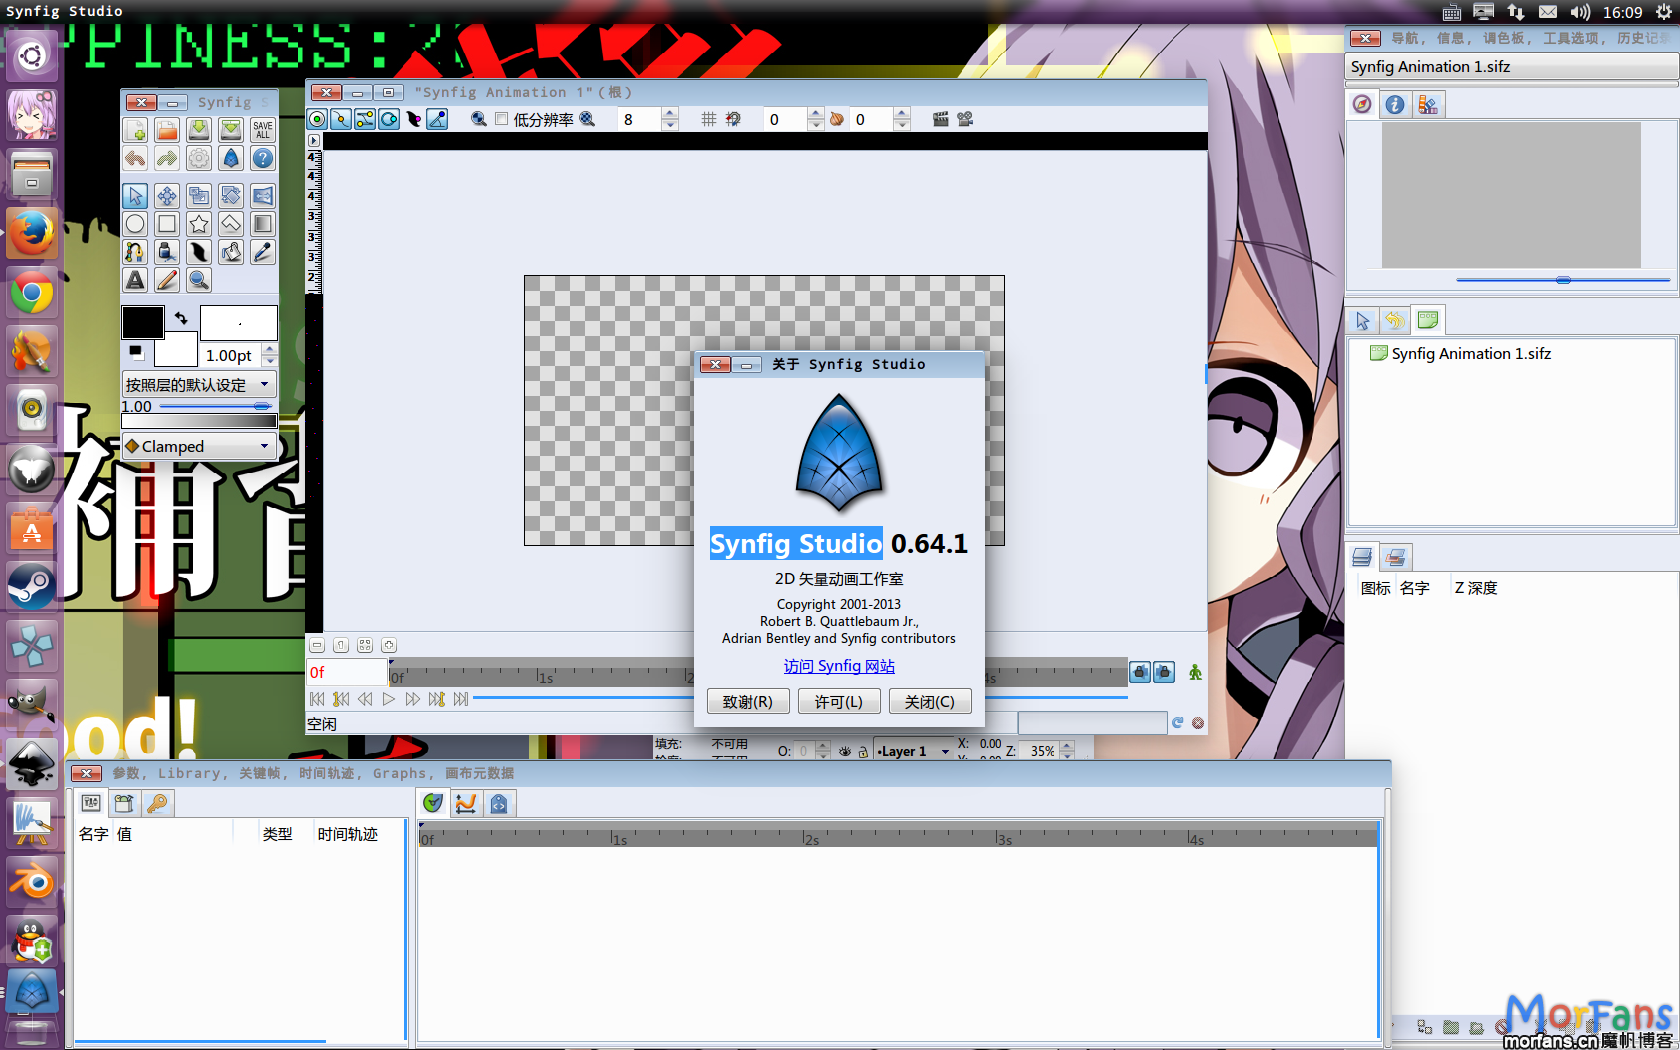Open the 访问 Synfig 网站 link
This screenshot has height=1050, width=1680.
coord(839,666)
